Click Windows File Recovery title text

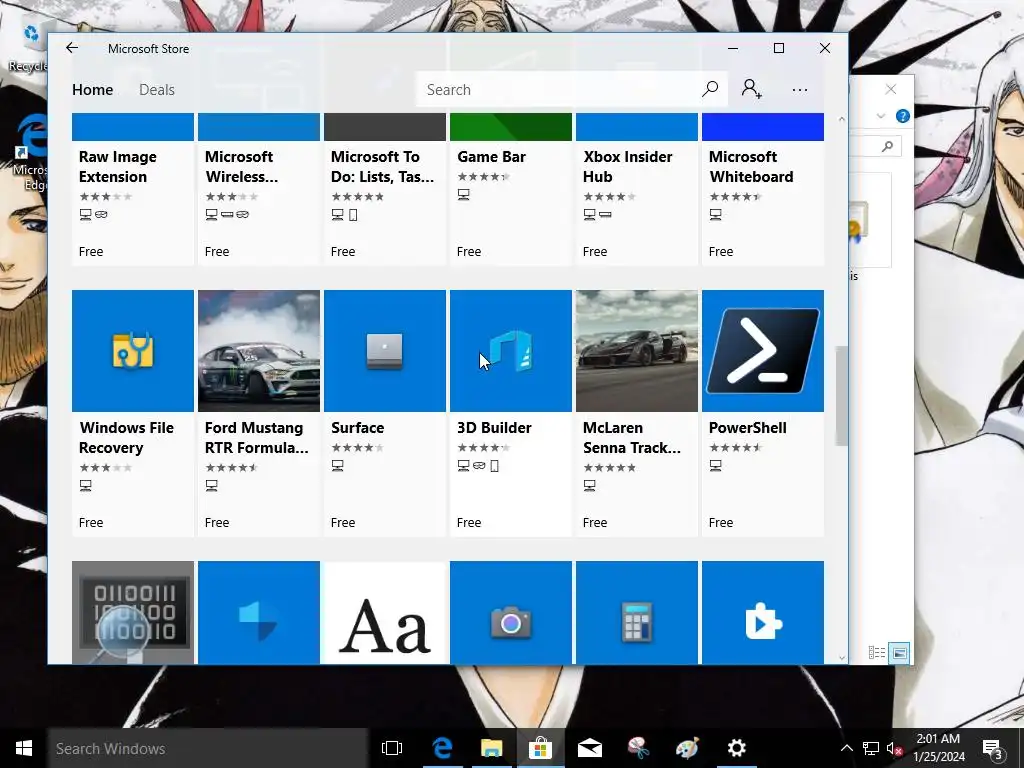126,438
